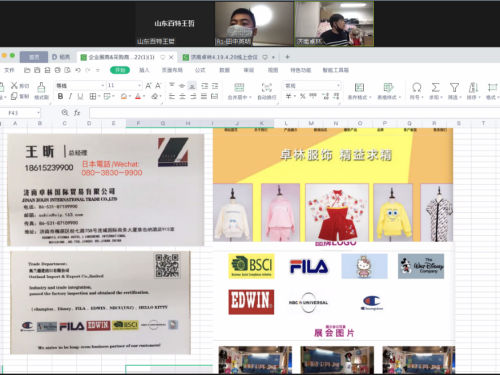Open the 文件 menu

click(9, 70)
